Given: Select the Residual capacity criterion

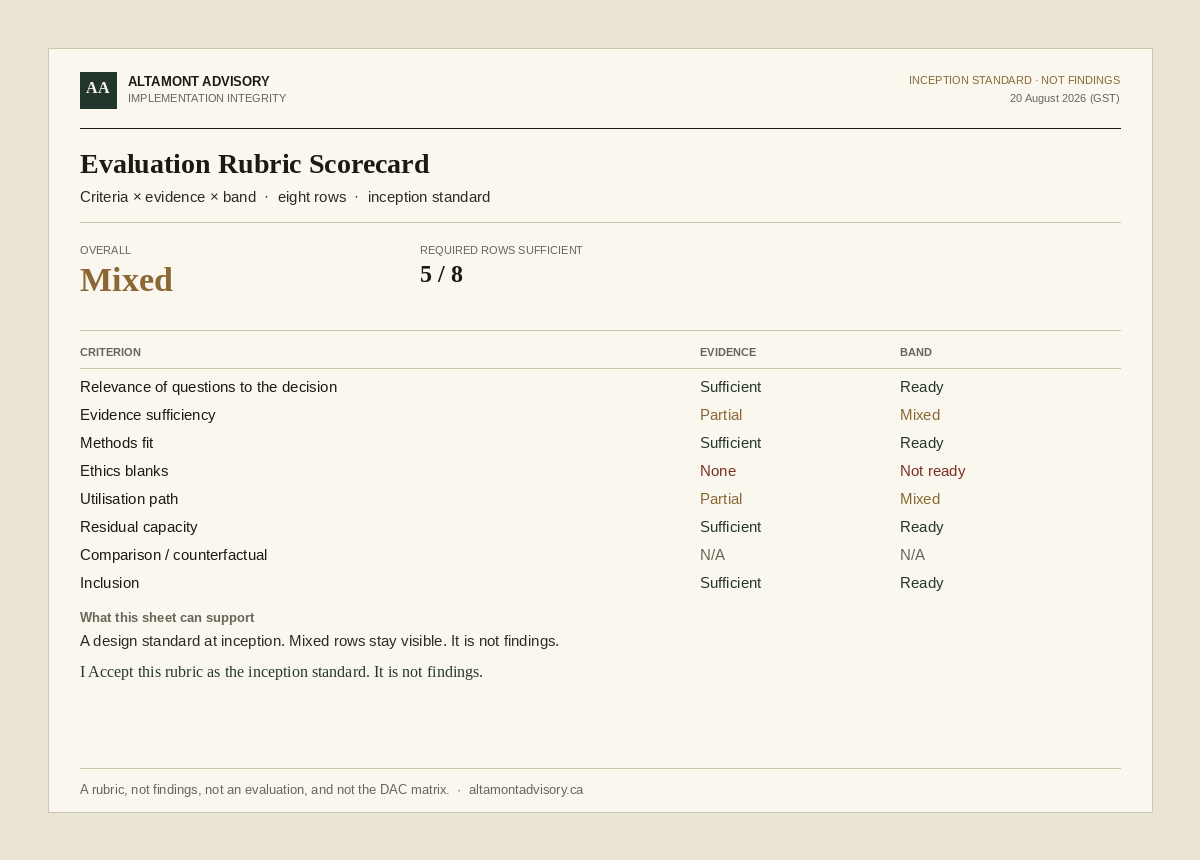Looking at the screenshot, I should 139,527.
